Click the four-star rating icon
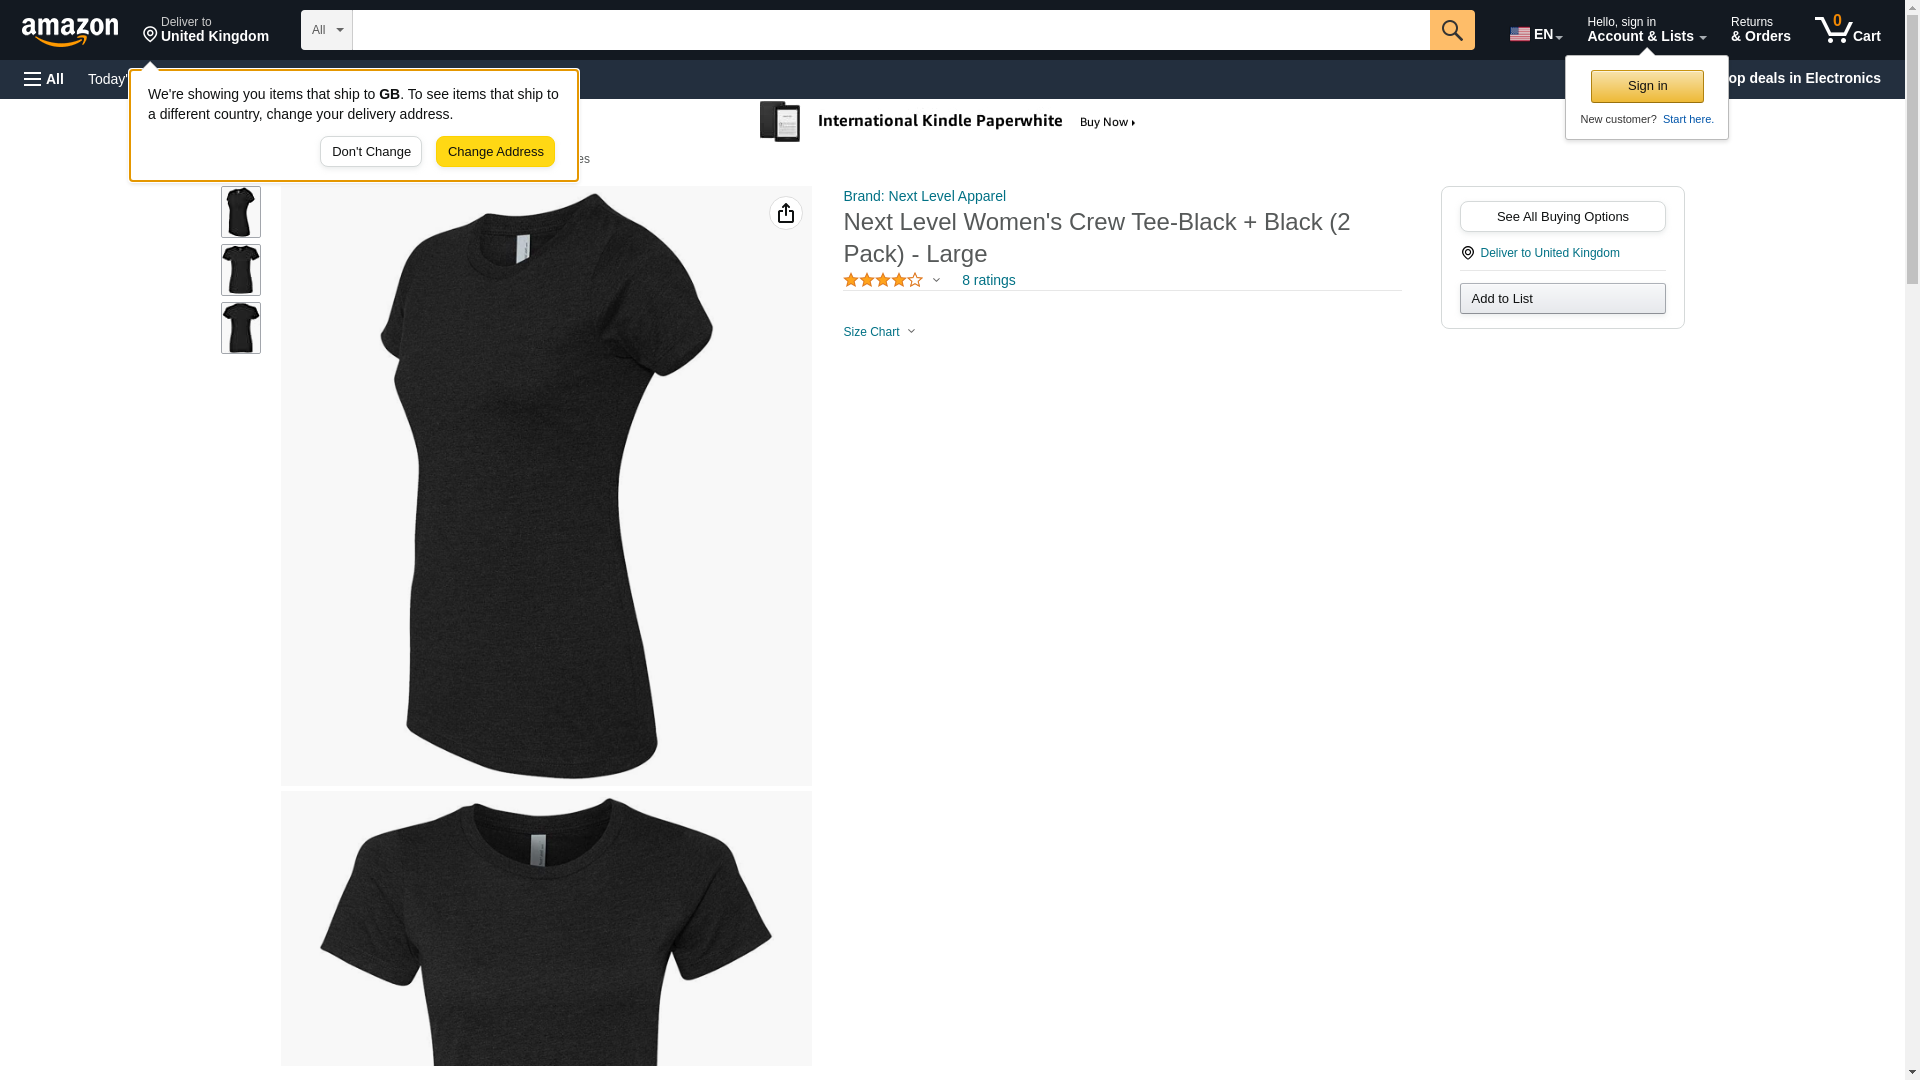Image resolution: width=1920 pixels, height=1080 pixels. coord(883,281)
